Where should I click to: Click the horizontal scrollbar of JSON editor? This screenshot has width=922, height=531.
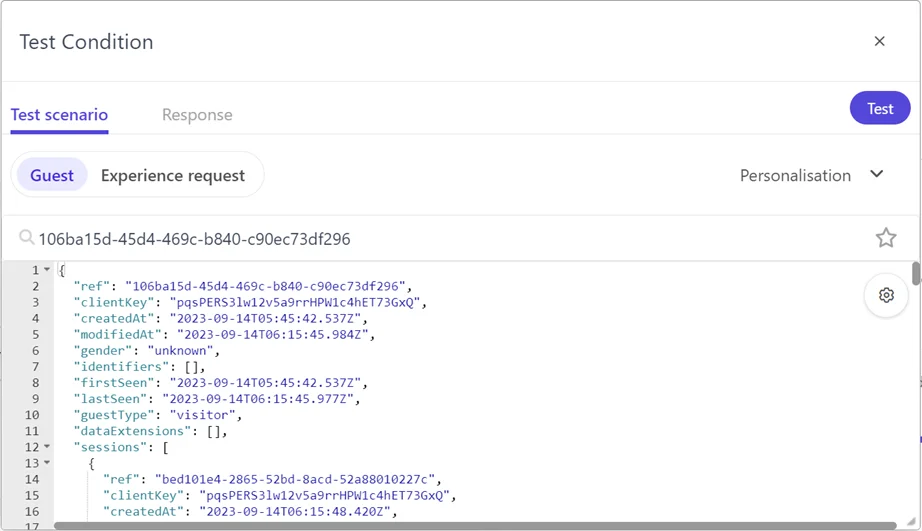pos(475,526)
